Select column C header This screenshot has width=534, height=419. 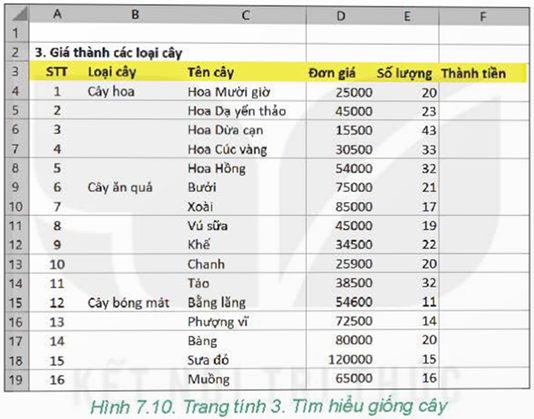[x=246, y=15]
